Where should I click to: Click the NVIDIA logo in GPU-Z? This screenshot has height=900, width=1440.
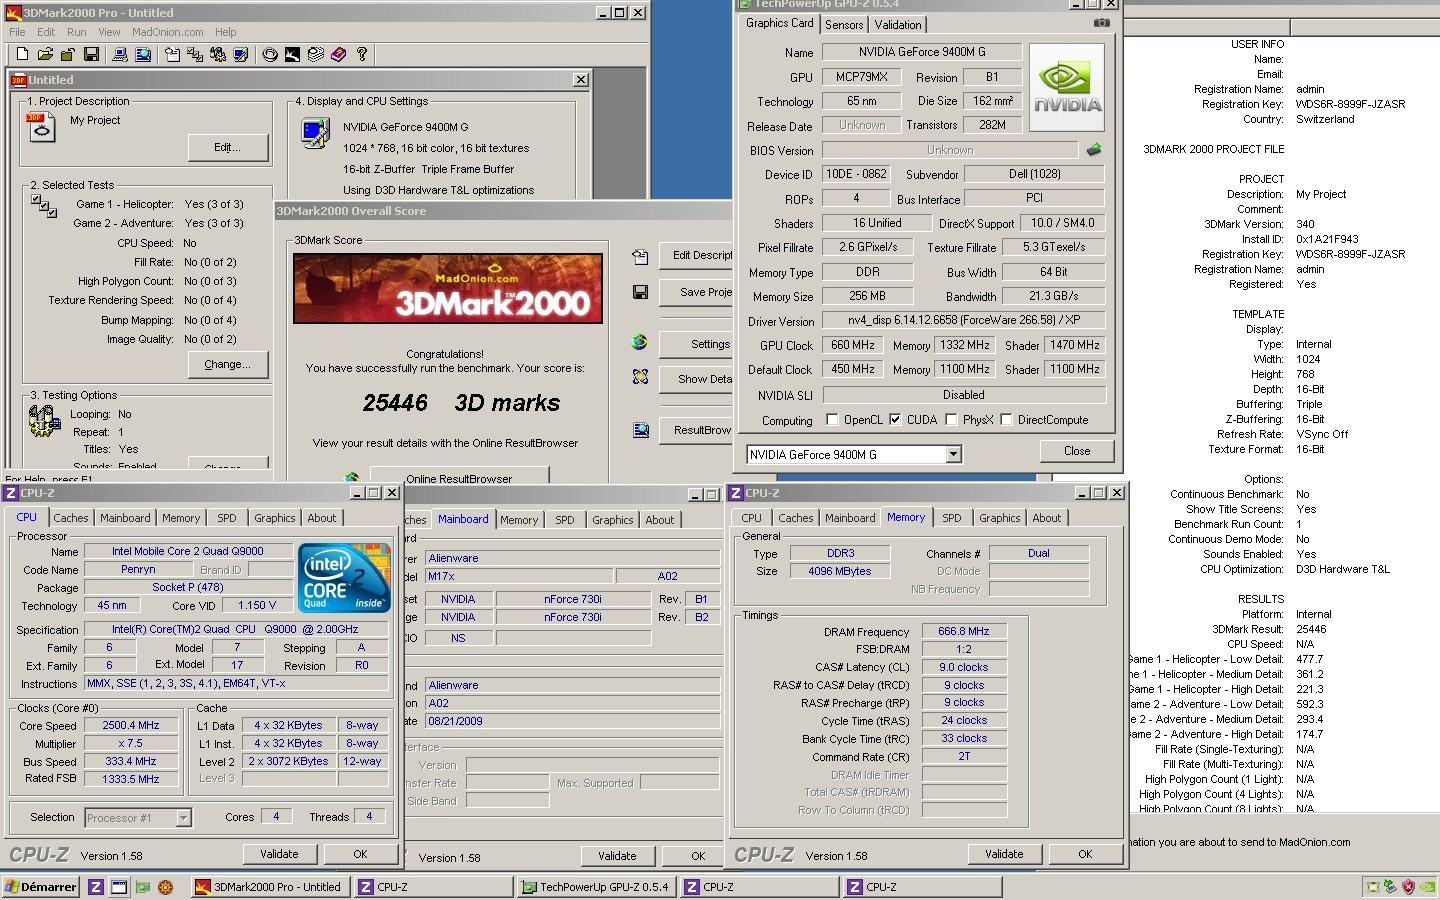pyautogui.click(x=1067, y=87)
